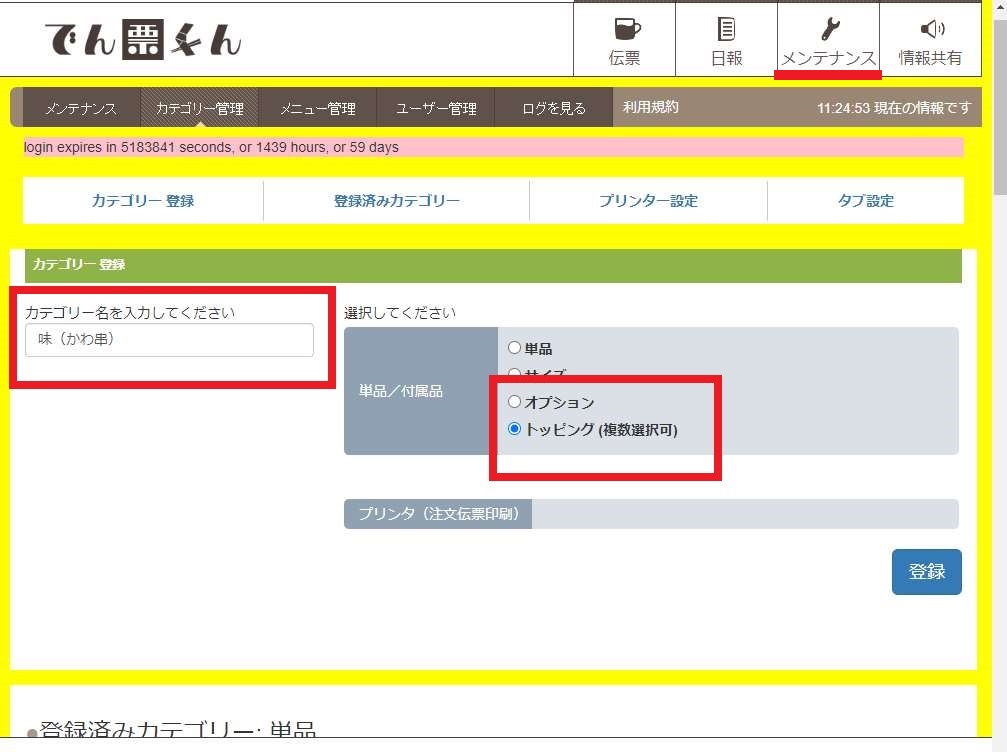The image size is (1007, 752).
Task: Open the タブ設定 tab
Action: [864, 199]
